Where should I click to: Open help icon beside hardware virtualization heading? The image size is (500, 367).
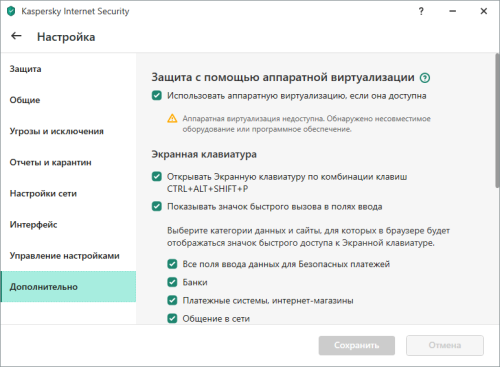[x=425, y=78]
